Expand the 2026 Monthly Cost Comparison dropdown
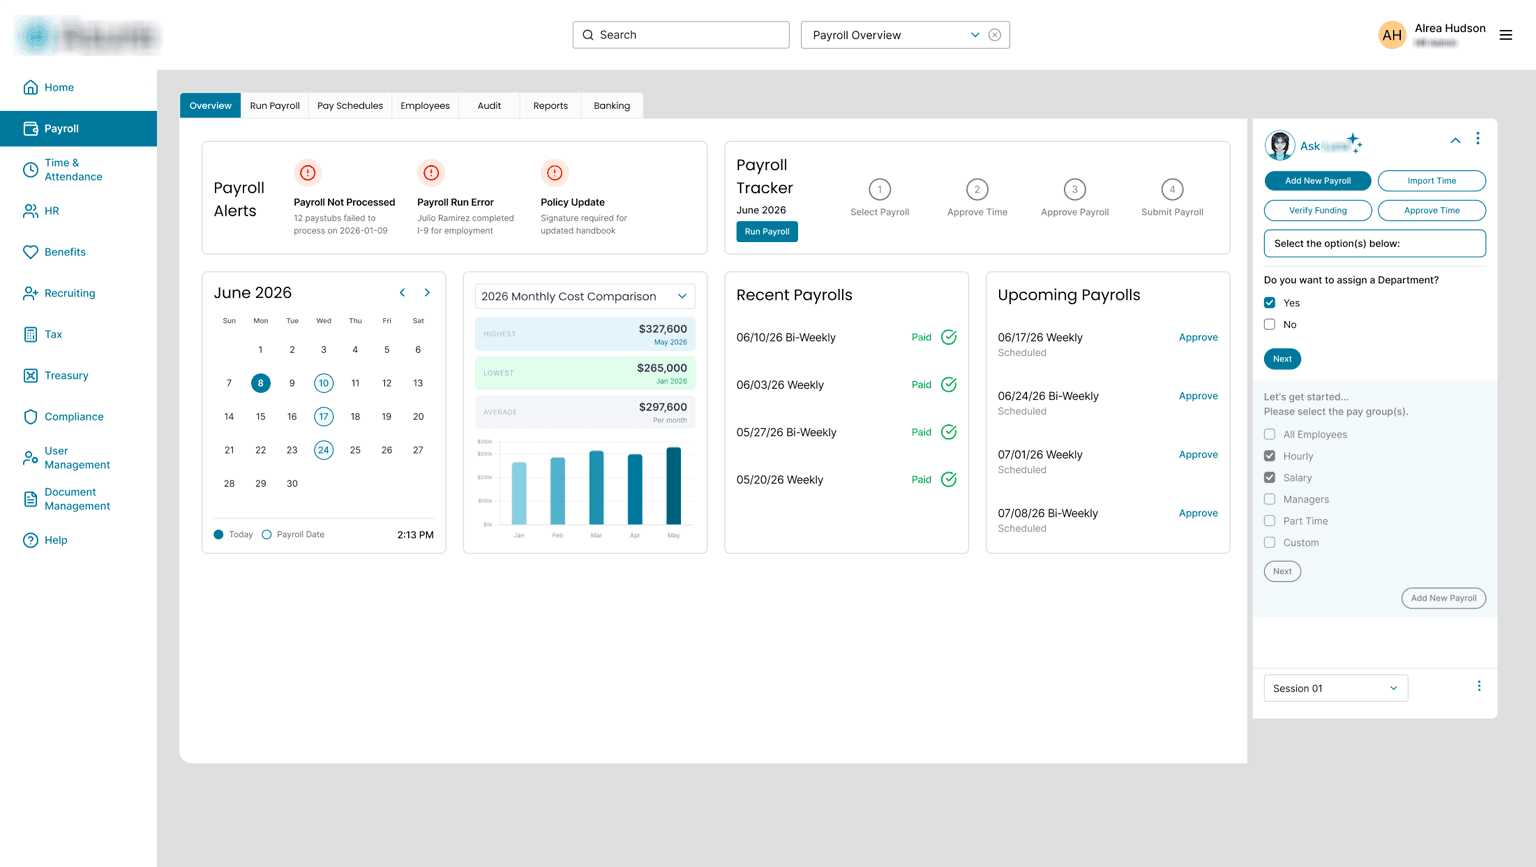The height and width of the screenshot is (867, 1536). tap(585, 296)
